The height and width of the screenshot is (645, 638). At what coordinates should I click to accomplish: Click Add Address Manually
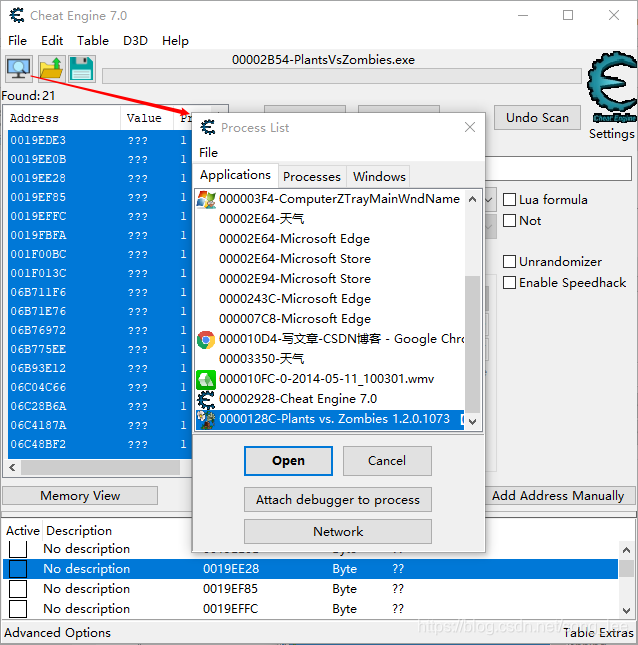coord(558,496)
